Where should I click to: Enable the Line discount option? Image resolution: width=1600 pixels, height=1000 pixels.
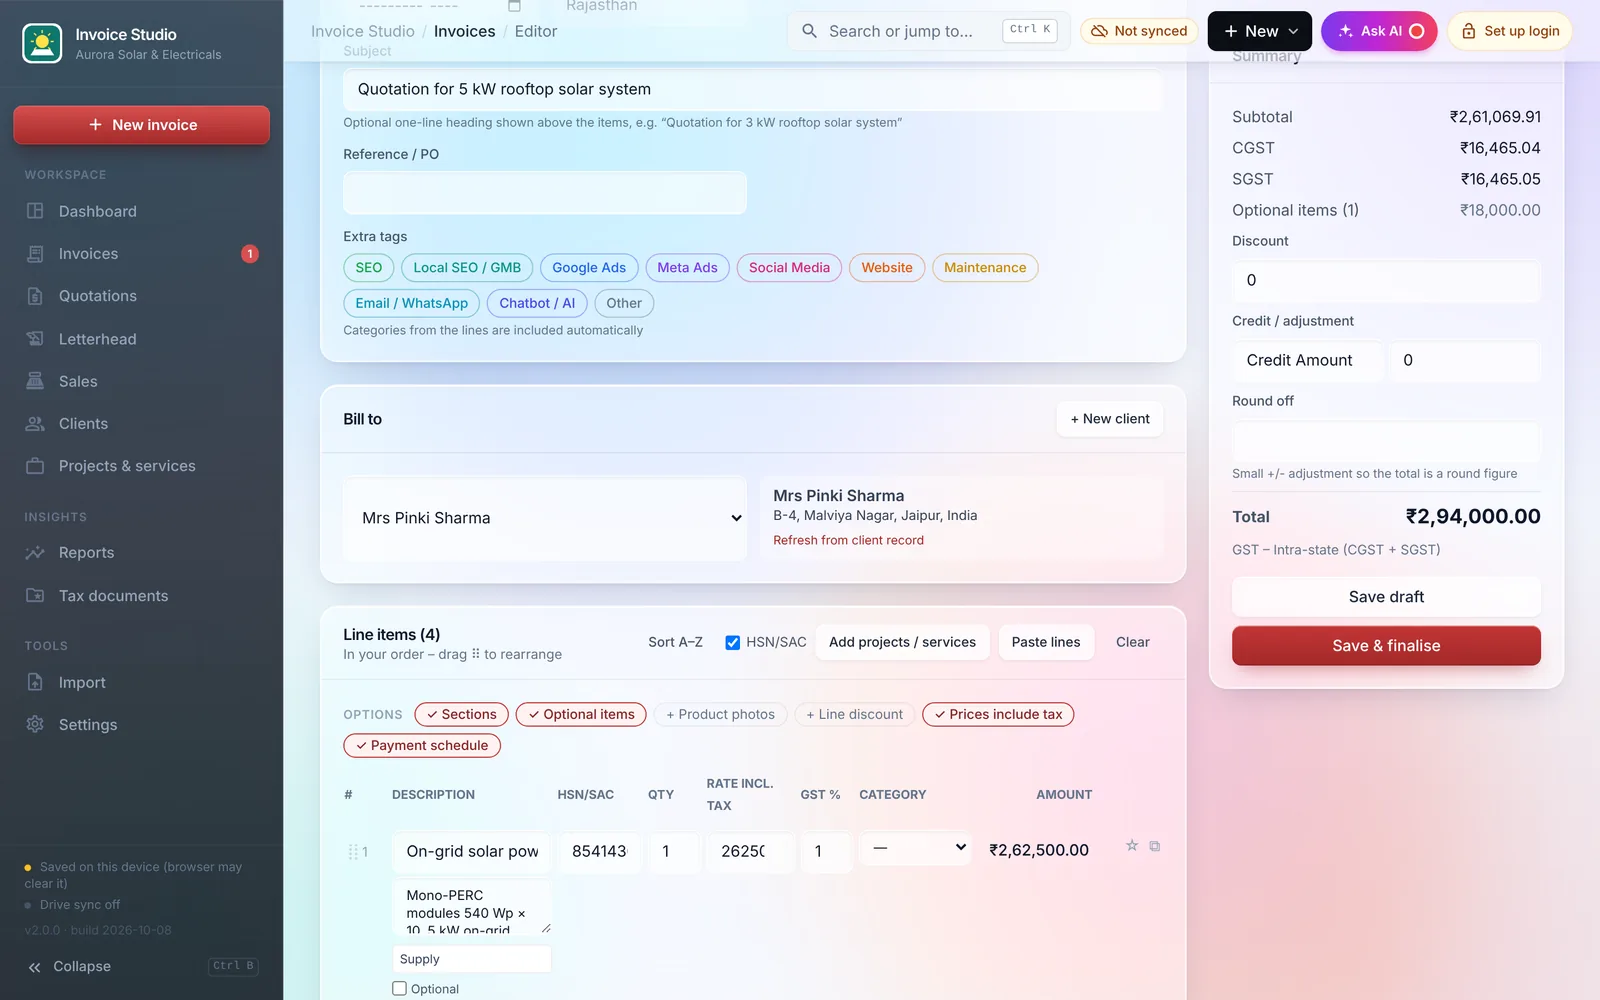[855, 715]
